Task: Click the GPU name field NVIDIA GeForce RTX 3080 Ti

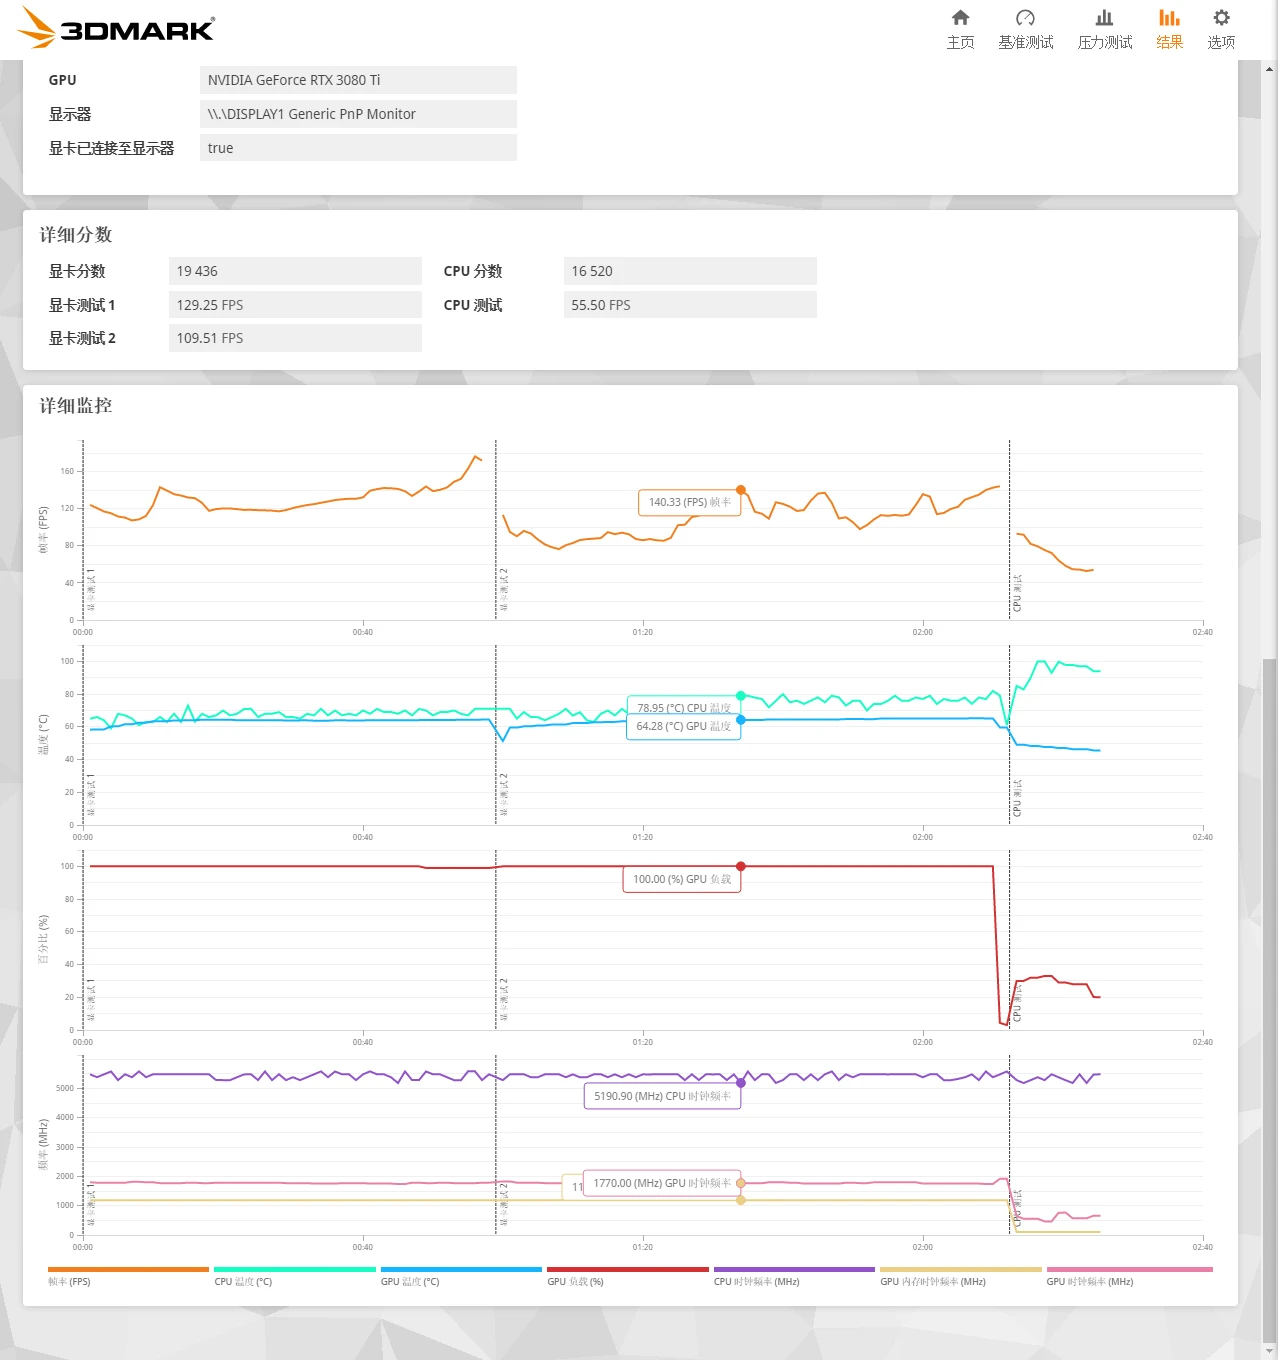Action: [358, 80]
